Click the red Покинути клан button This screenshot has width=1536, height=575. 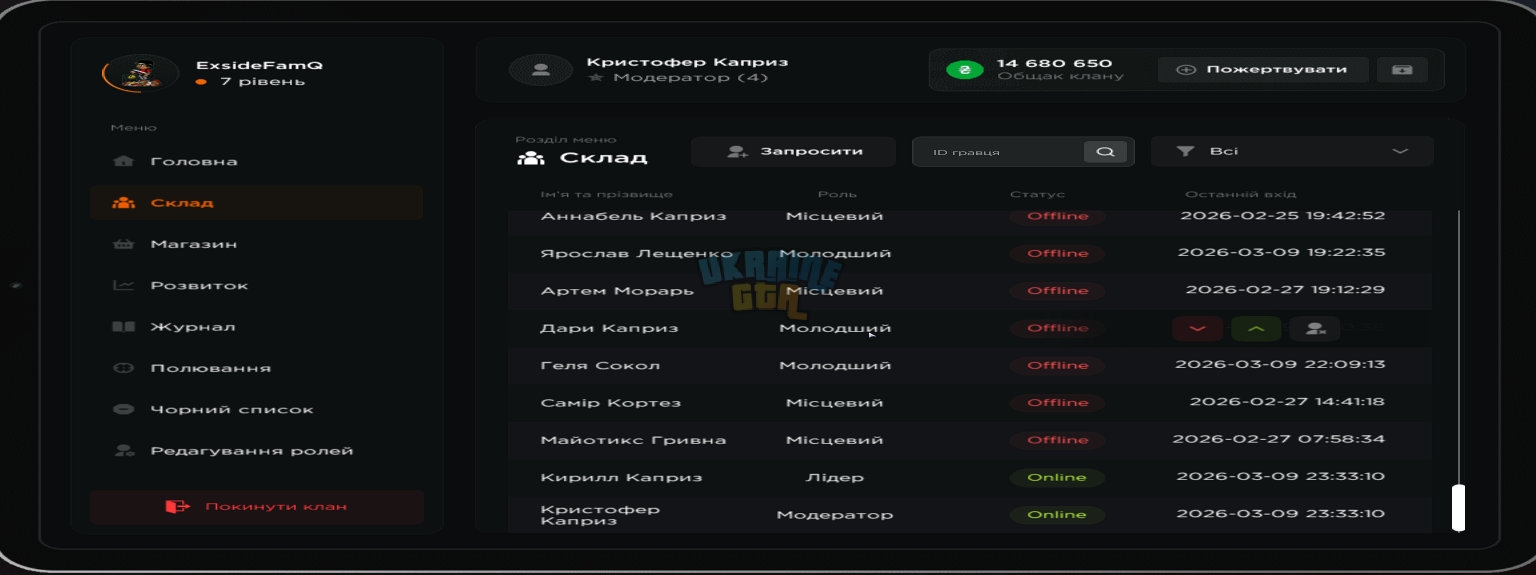[257, 507]
